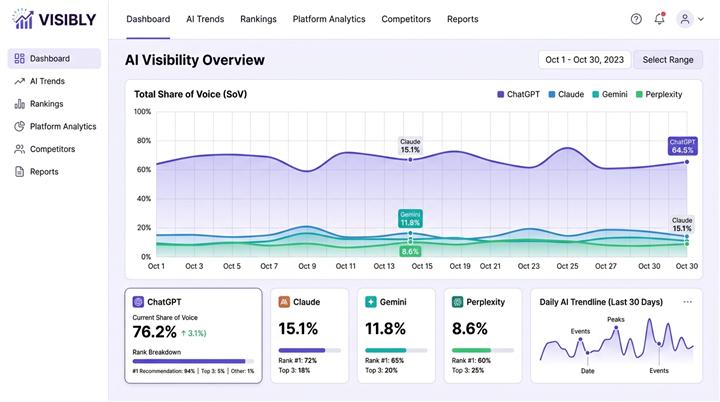Click the Claude rank progress bar
Viewport: 720px width, 402px height.
click(309, 350)
